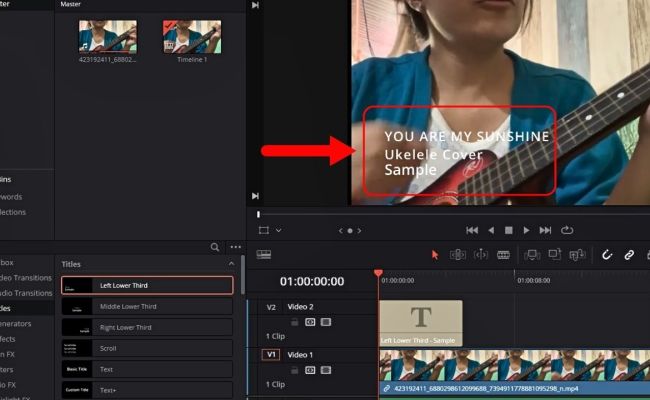The height and width of the screenshot is (400, 650).
Task: Click the lower skip-to-end icon beside viewer
Action: (255, 196)
